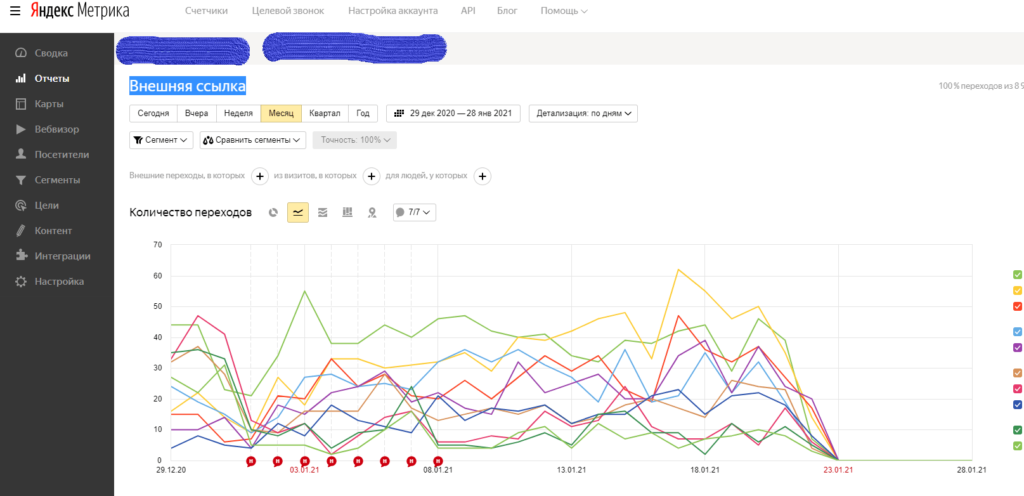The image size is (1024, 496).
Task: Switch chart to stacked area view
Action: [x=323, y=212]
